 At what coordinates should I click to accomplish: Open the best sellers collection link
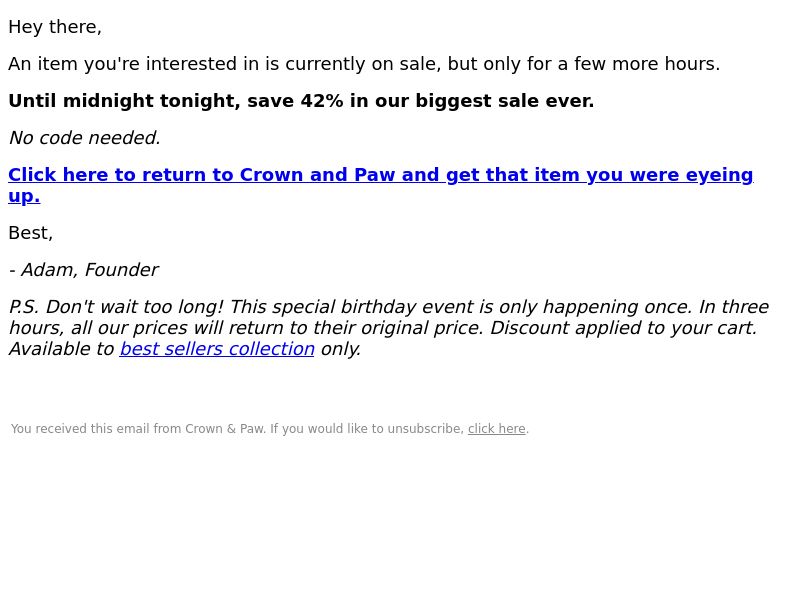tap(217, 349)
